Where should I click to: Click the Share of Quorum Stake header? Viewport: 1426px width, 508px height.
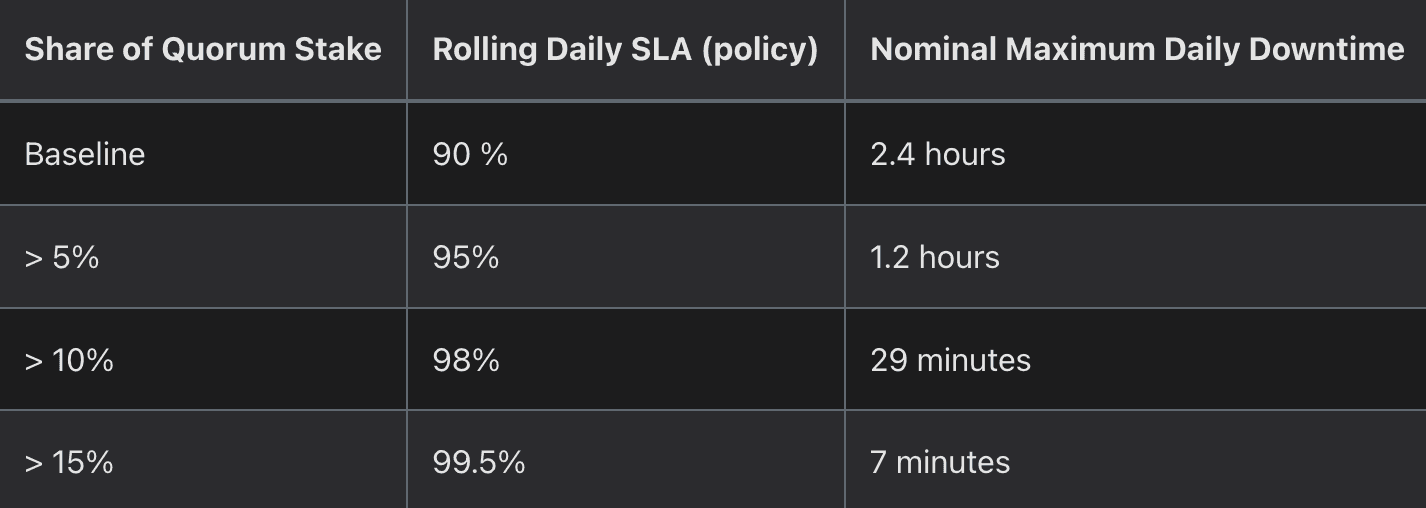pos(203,49)
